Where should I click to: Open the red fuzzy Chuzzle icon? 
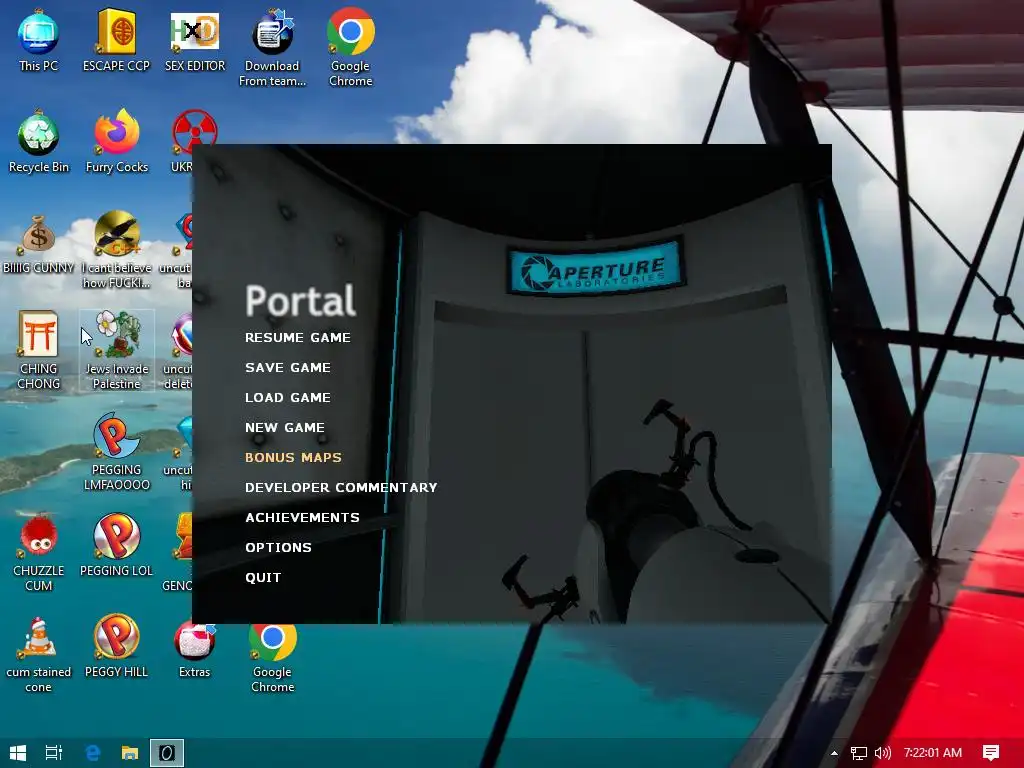(39, 553)
